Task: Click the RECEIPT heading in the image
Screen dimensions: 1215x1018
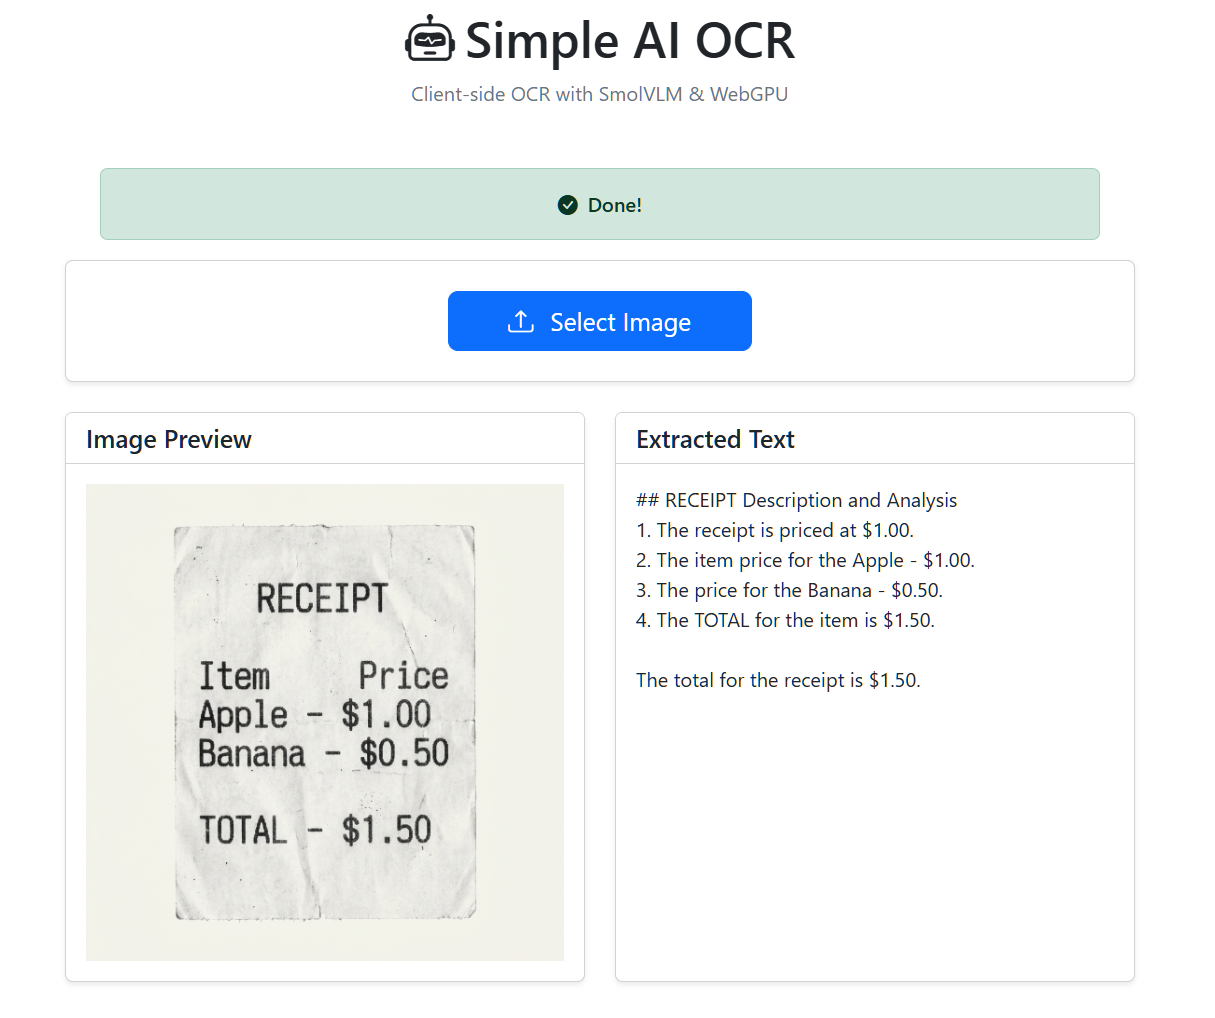Action: tap(322, 598)
